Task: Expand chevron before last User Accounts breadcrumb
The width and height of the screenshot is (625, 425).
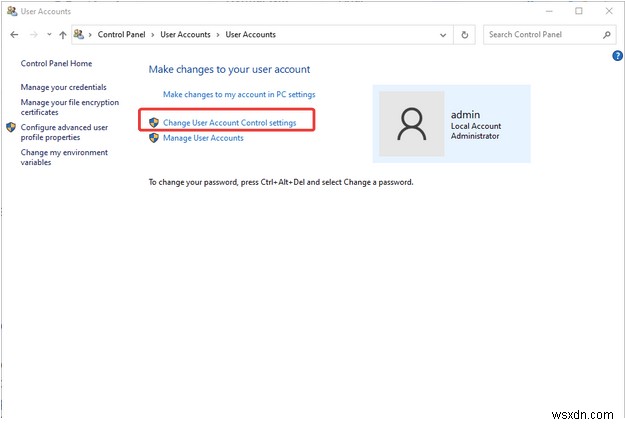Action: point(218,35)
